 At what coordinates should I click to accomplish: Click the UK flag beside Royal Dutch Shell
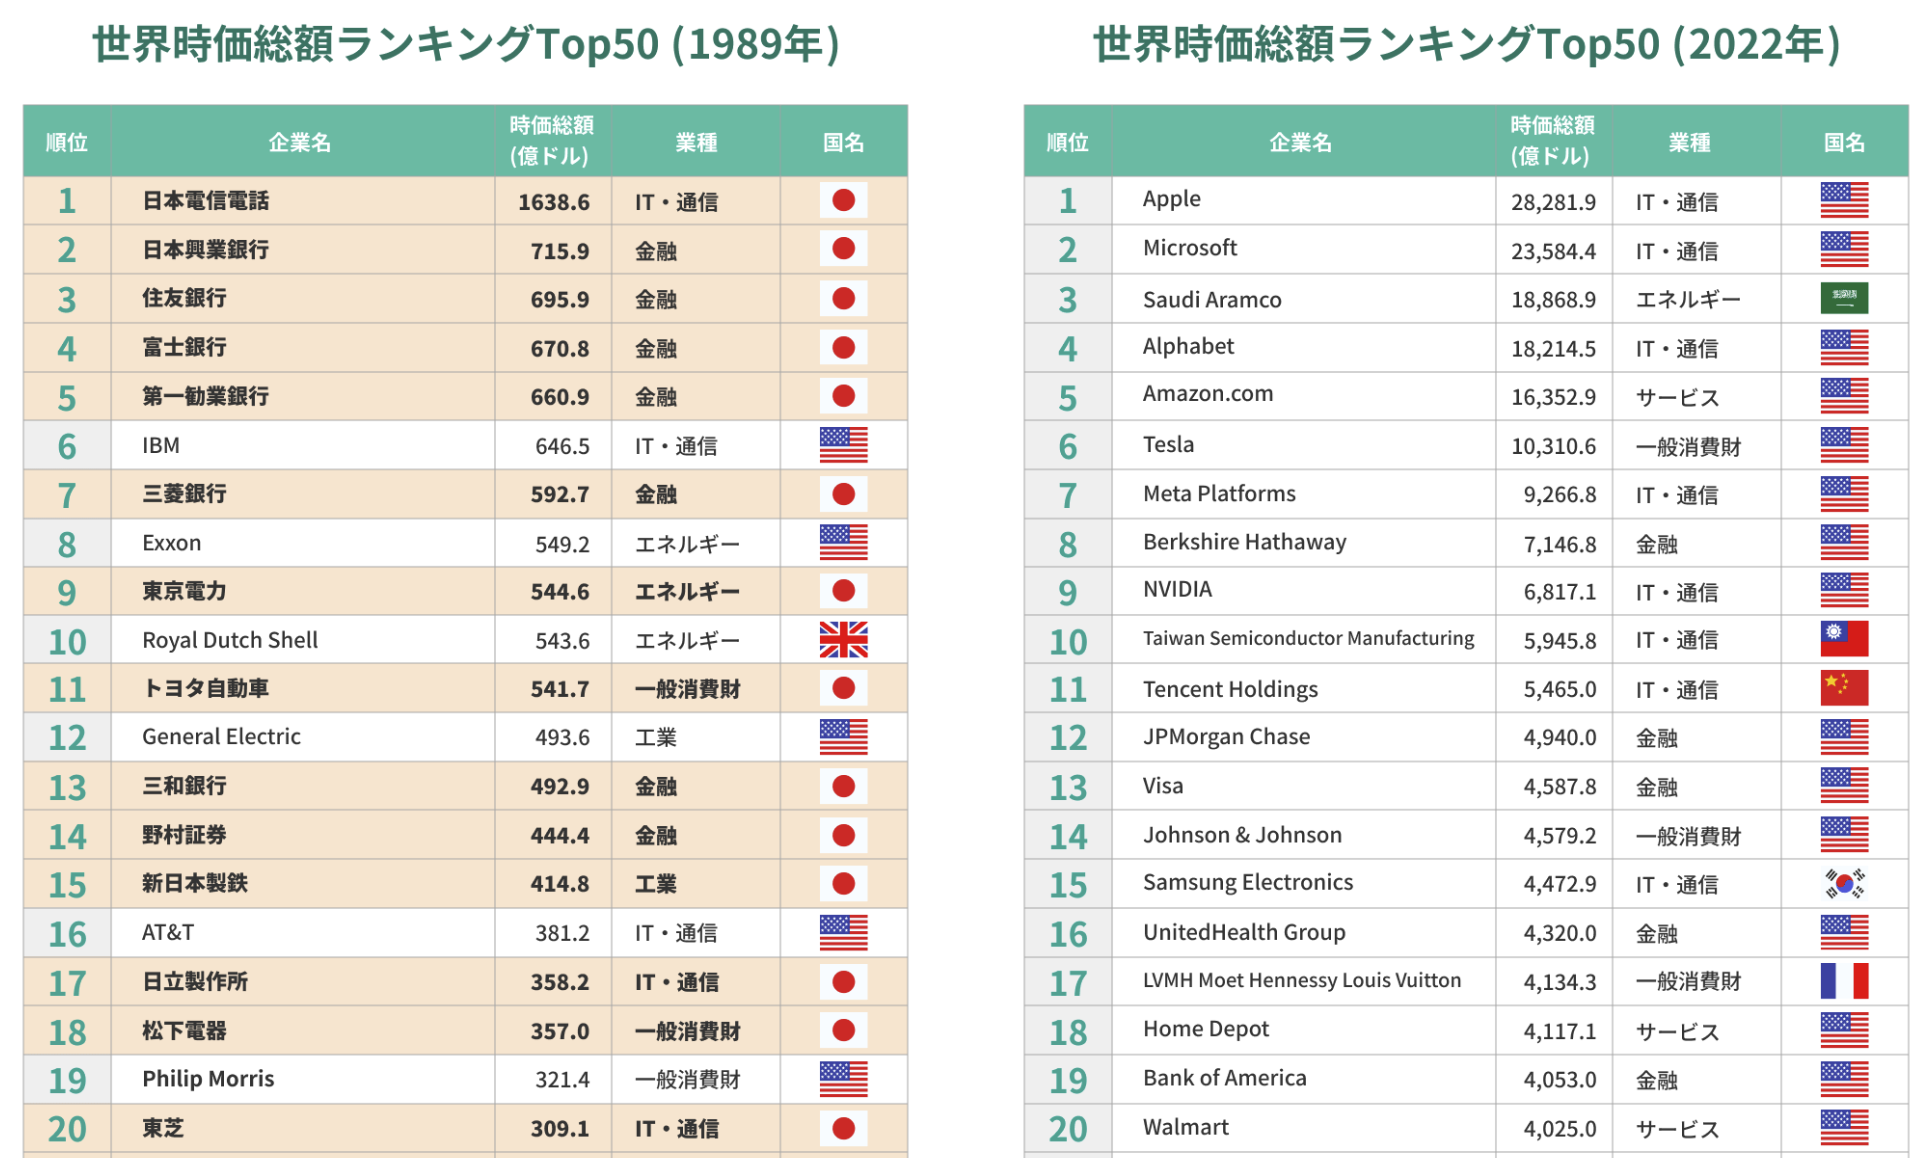tap(843, 640)
